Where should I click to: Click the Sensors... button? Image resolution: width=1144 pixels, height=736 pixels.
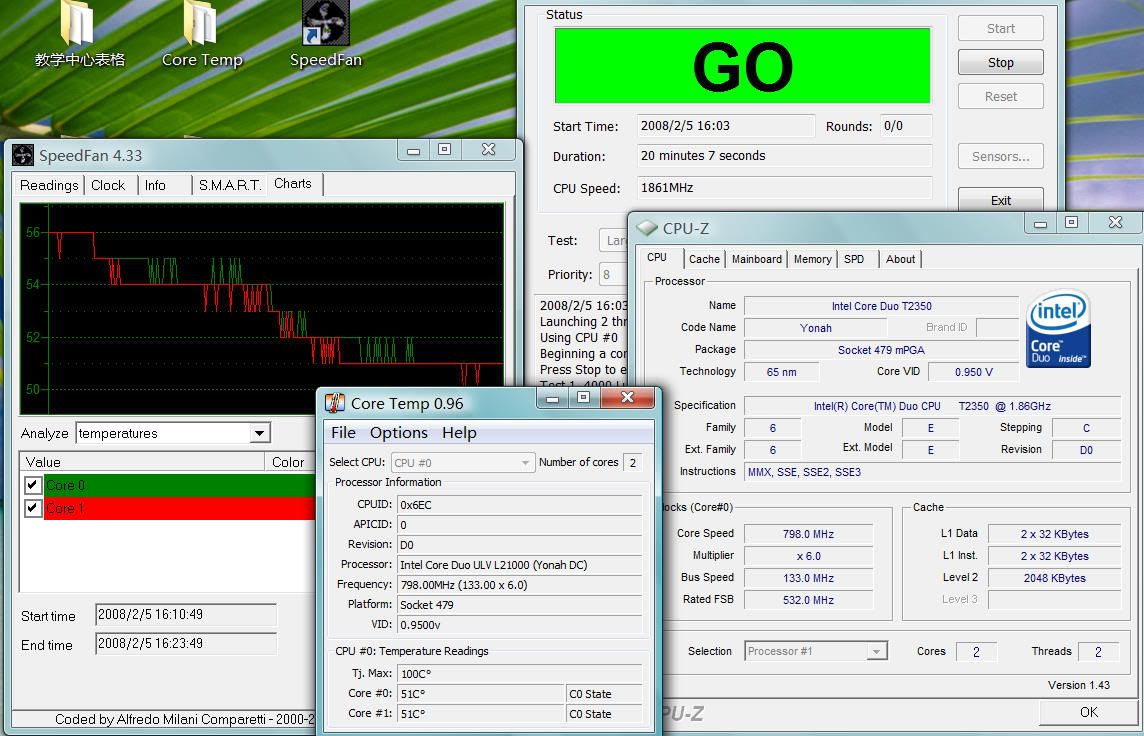point(1000,156)
